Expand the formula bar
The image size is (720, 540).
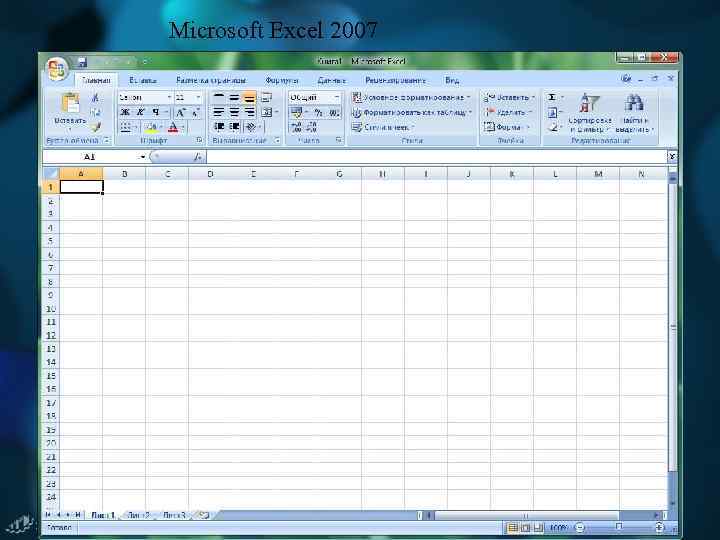[672, 157]
